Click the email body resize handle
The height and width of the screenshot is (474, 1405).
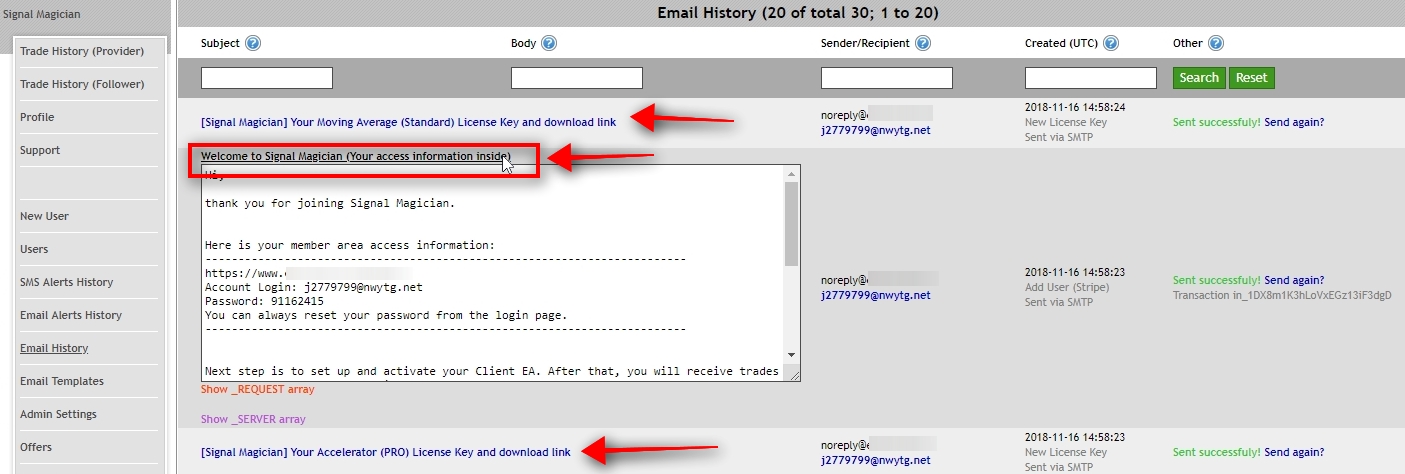[x=793, y=374]
